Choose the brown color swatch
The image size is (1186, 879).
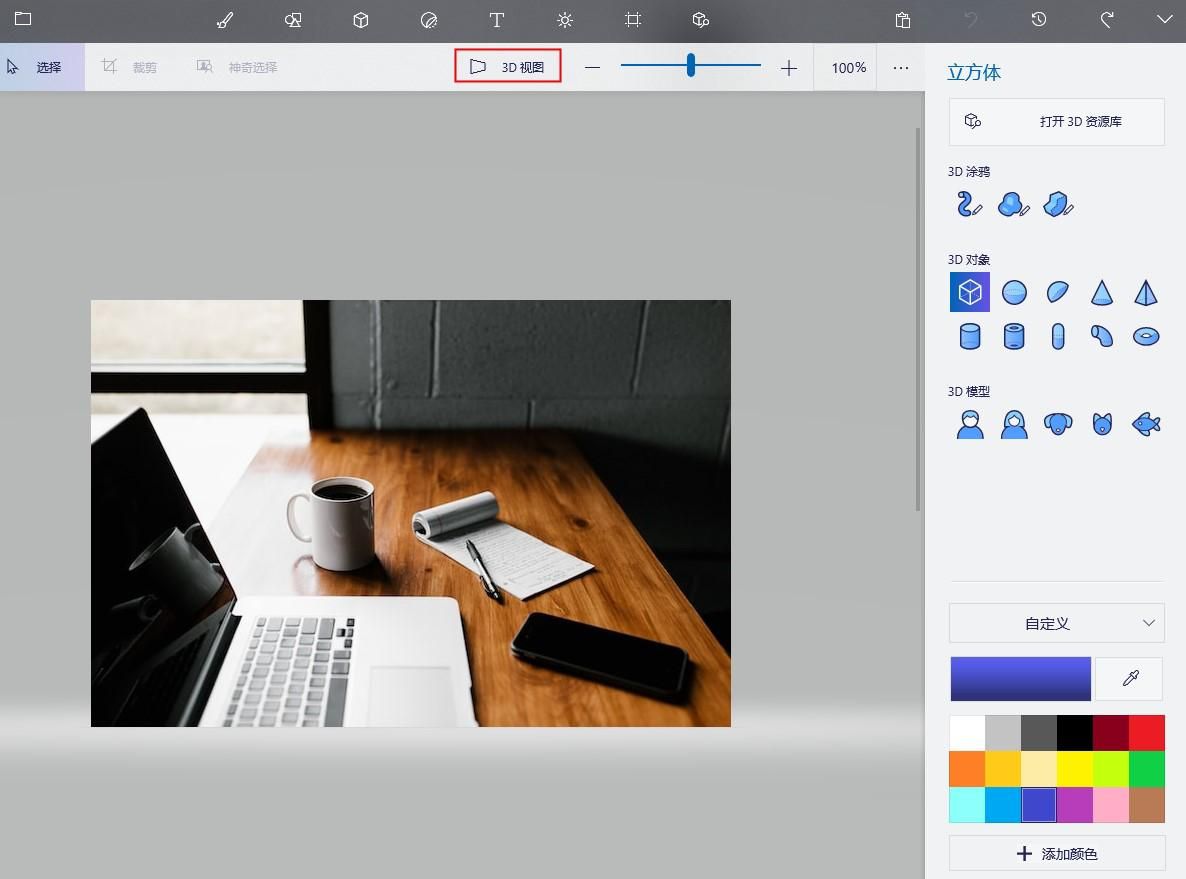[x=1147, y=804]
